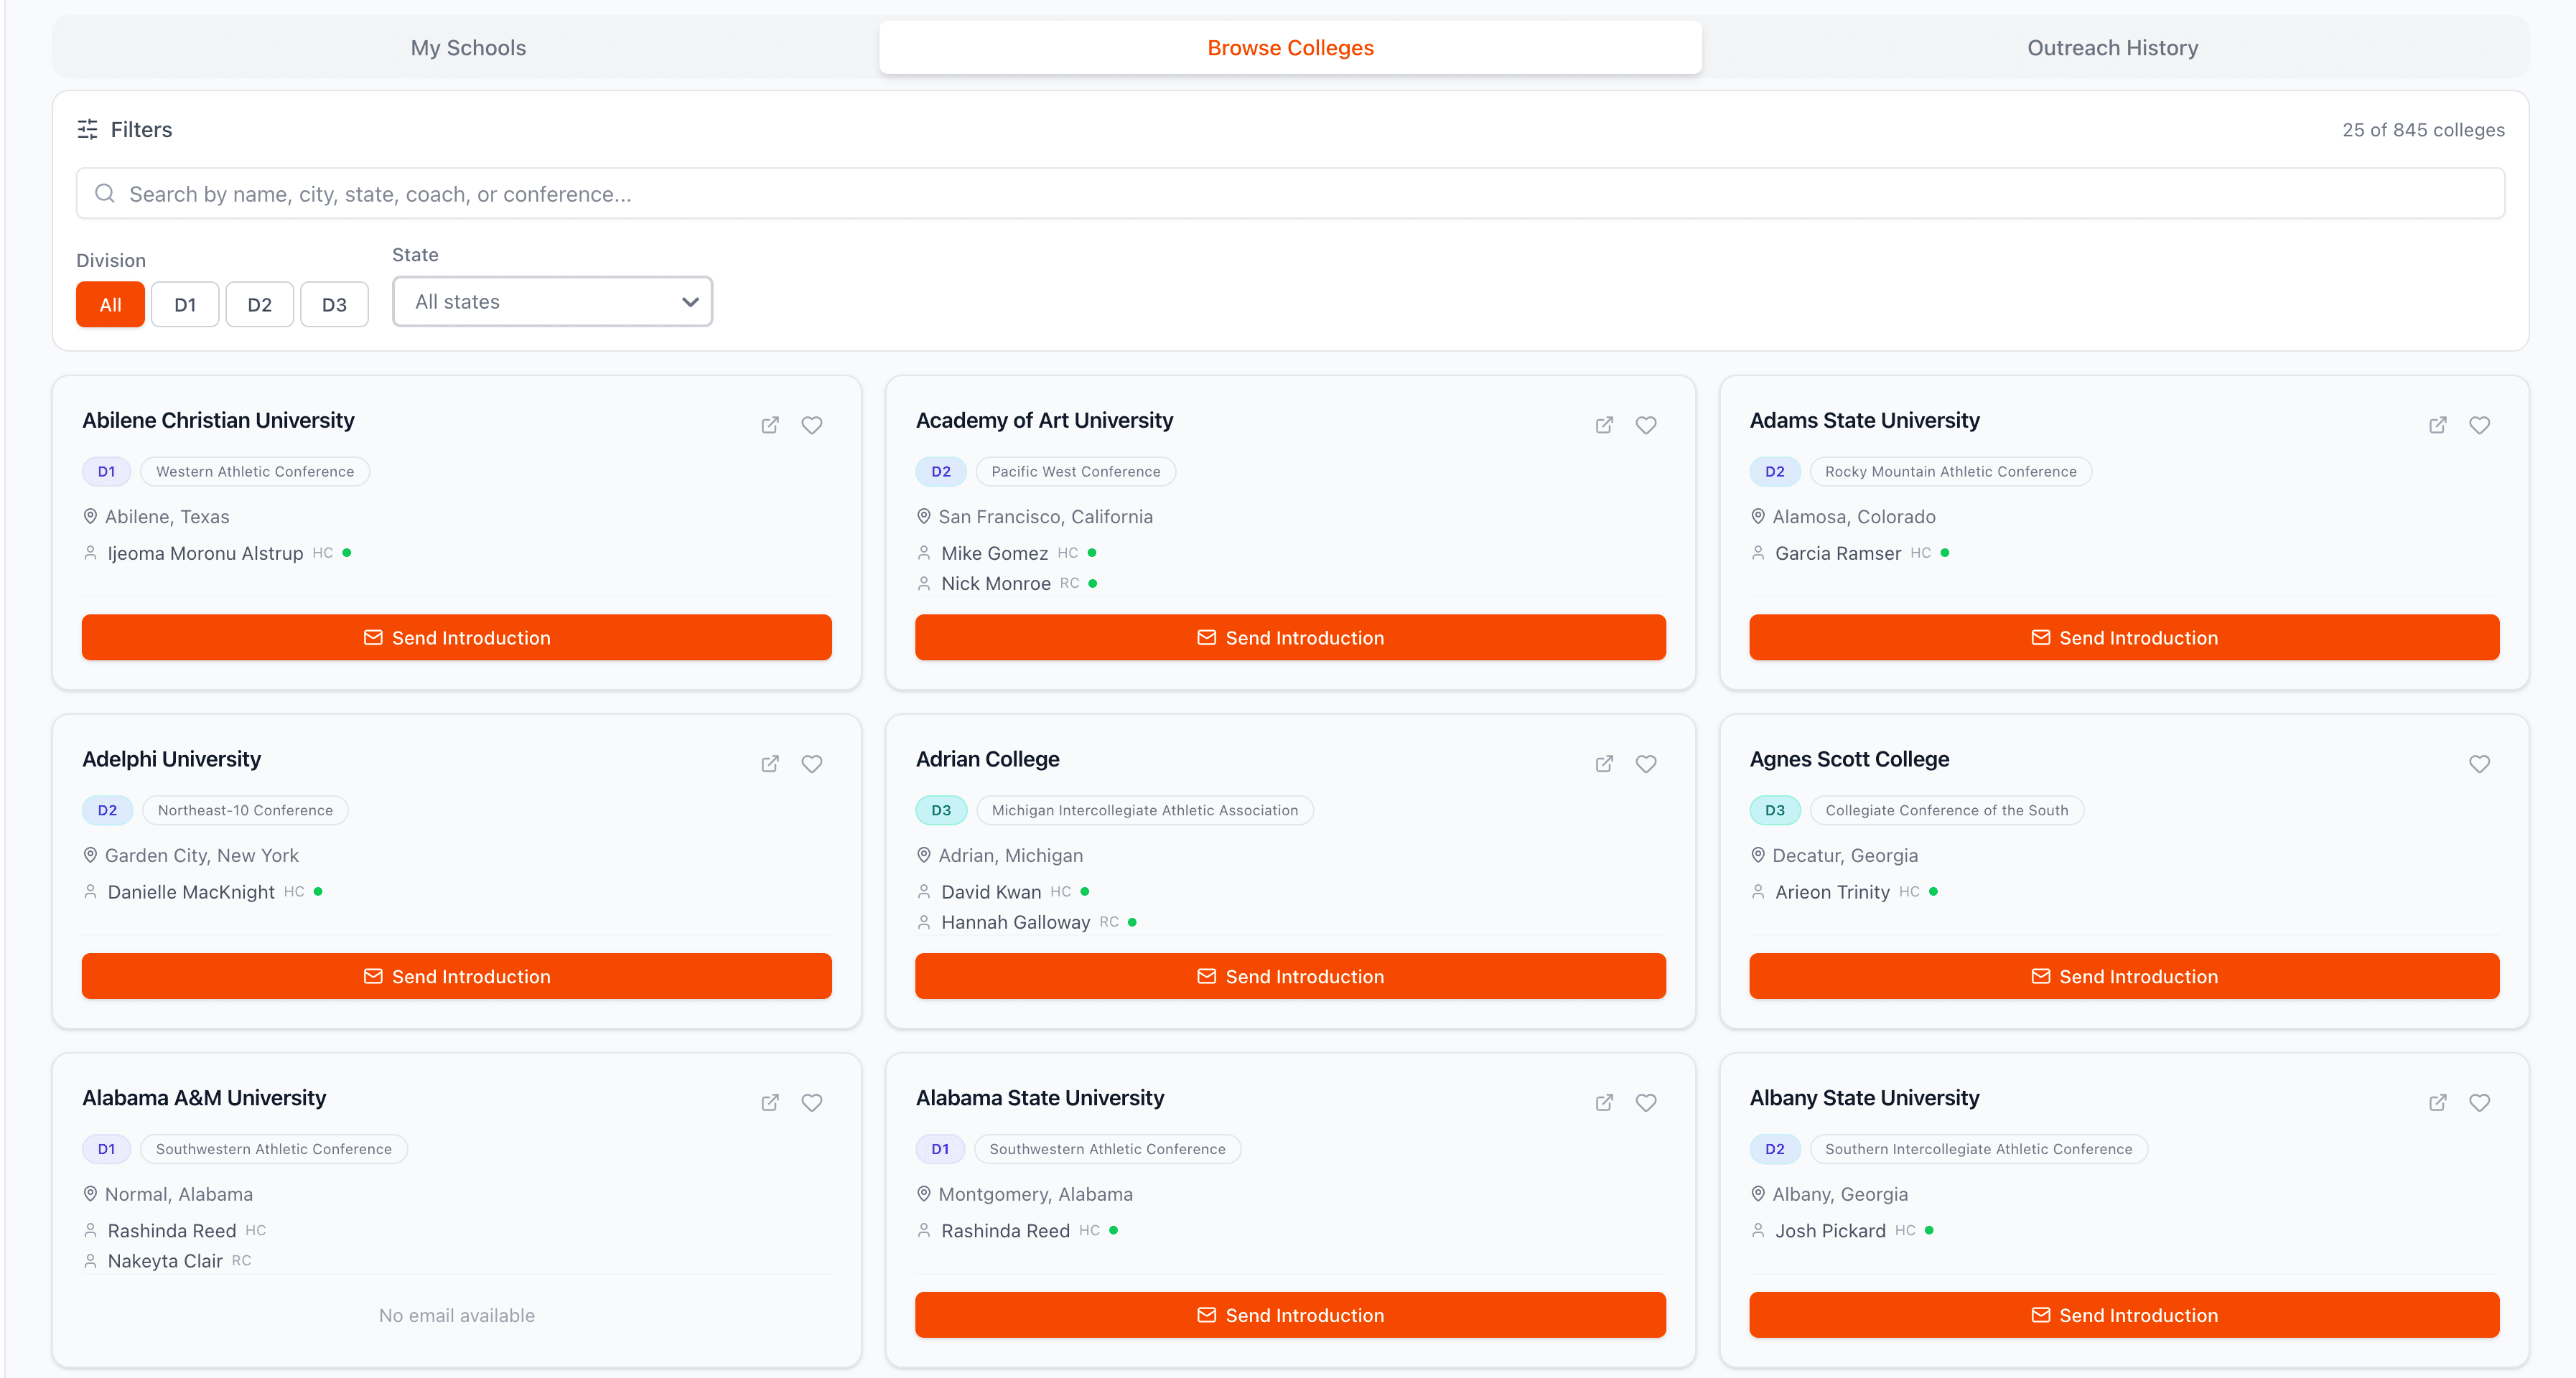
Task: Open Academy of Art University external link
Action: (x=1604, y=425)
